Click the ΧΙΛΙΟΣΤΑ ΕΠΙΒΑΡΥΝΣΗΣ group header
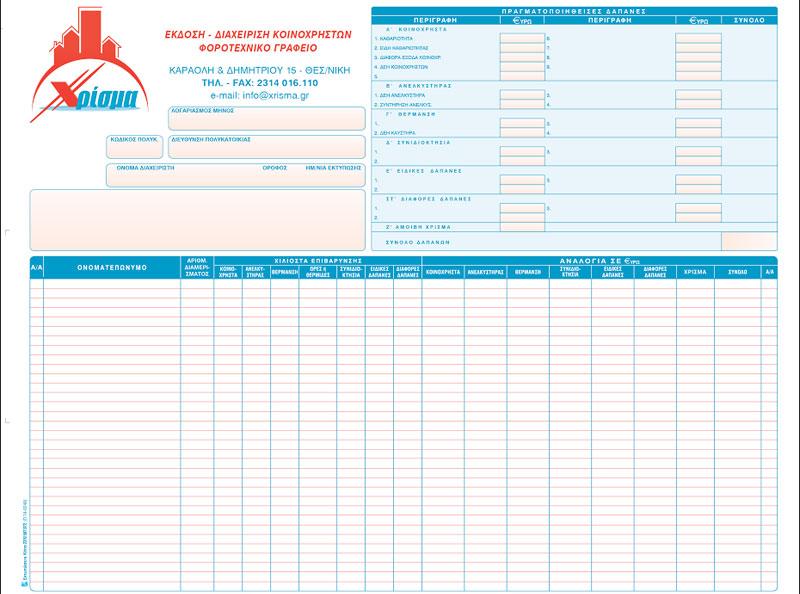The image size is (800, 594). [318, 261]
